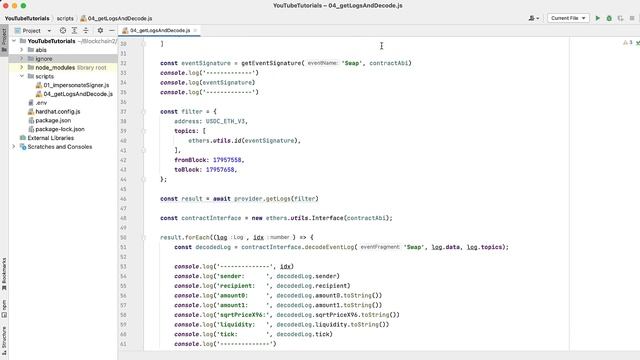Collapse the scripts folder
This screenshot has width=640, height=360.
[22, 76]
